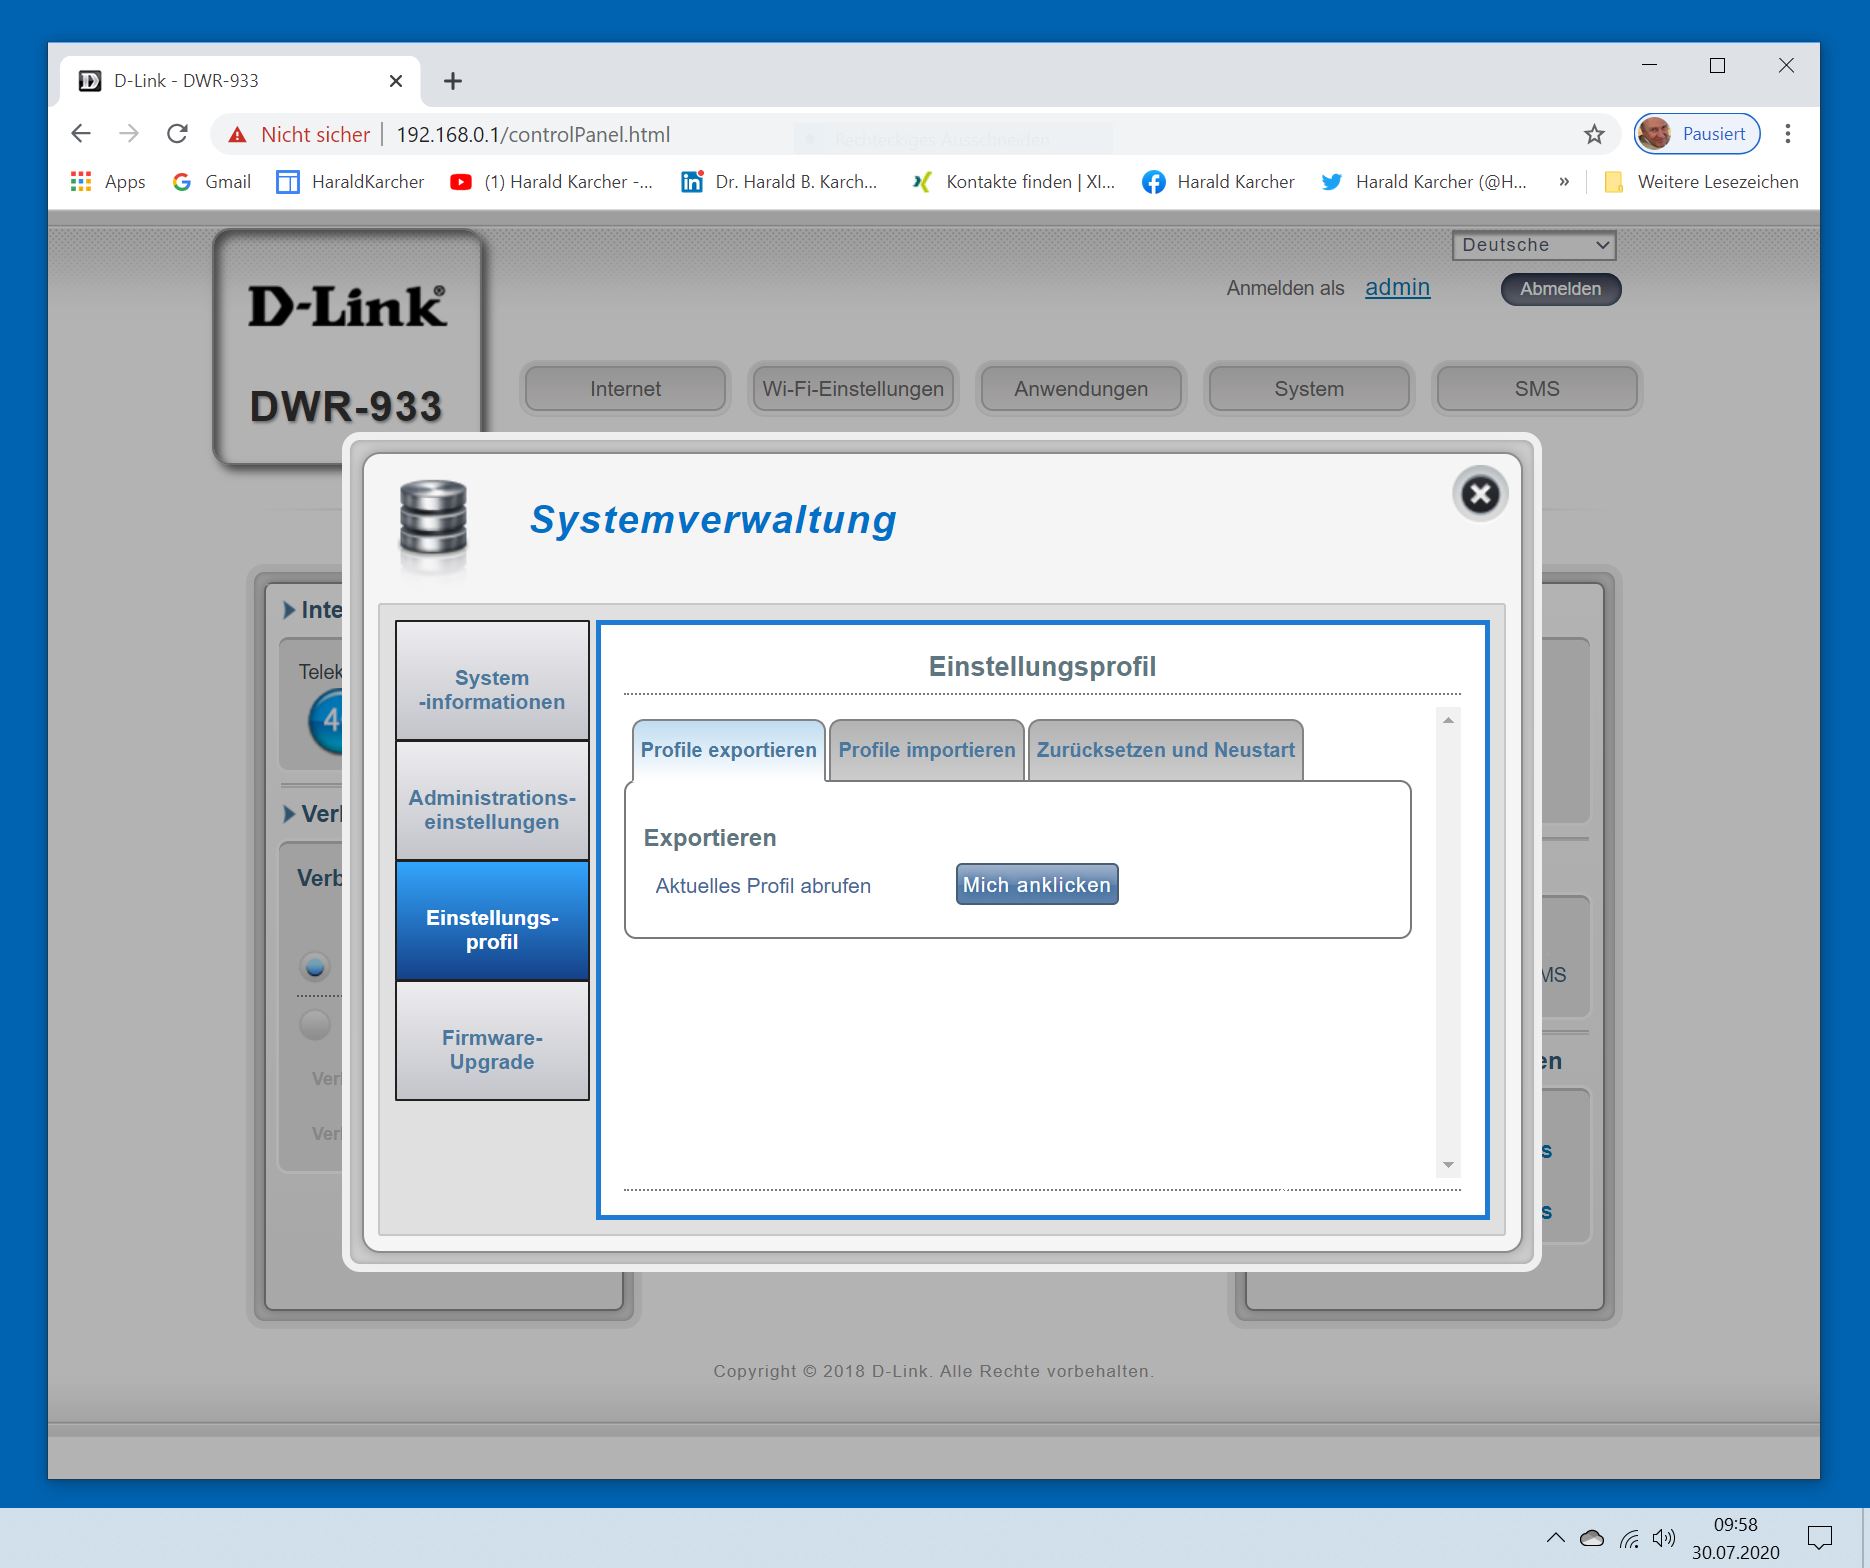Select the upper blue radio button behind dialog

(315, 967)
